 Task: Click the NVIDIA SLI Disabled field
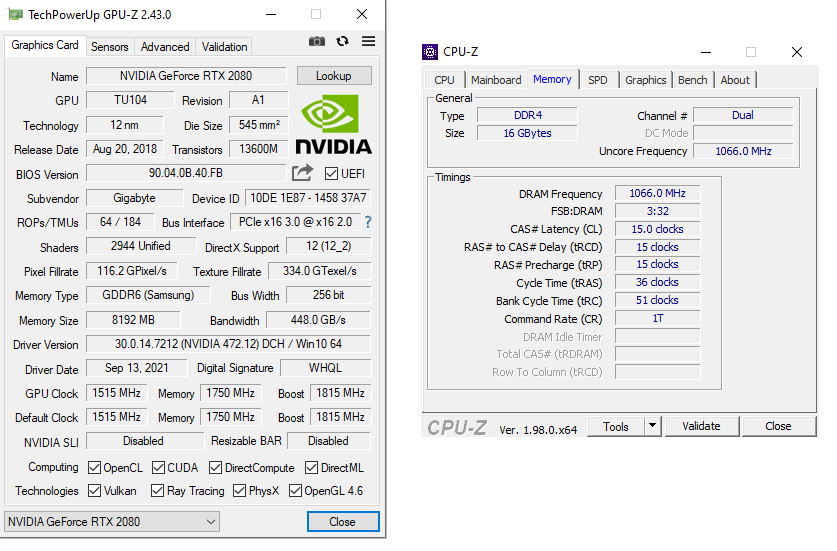click(143, 441)
